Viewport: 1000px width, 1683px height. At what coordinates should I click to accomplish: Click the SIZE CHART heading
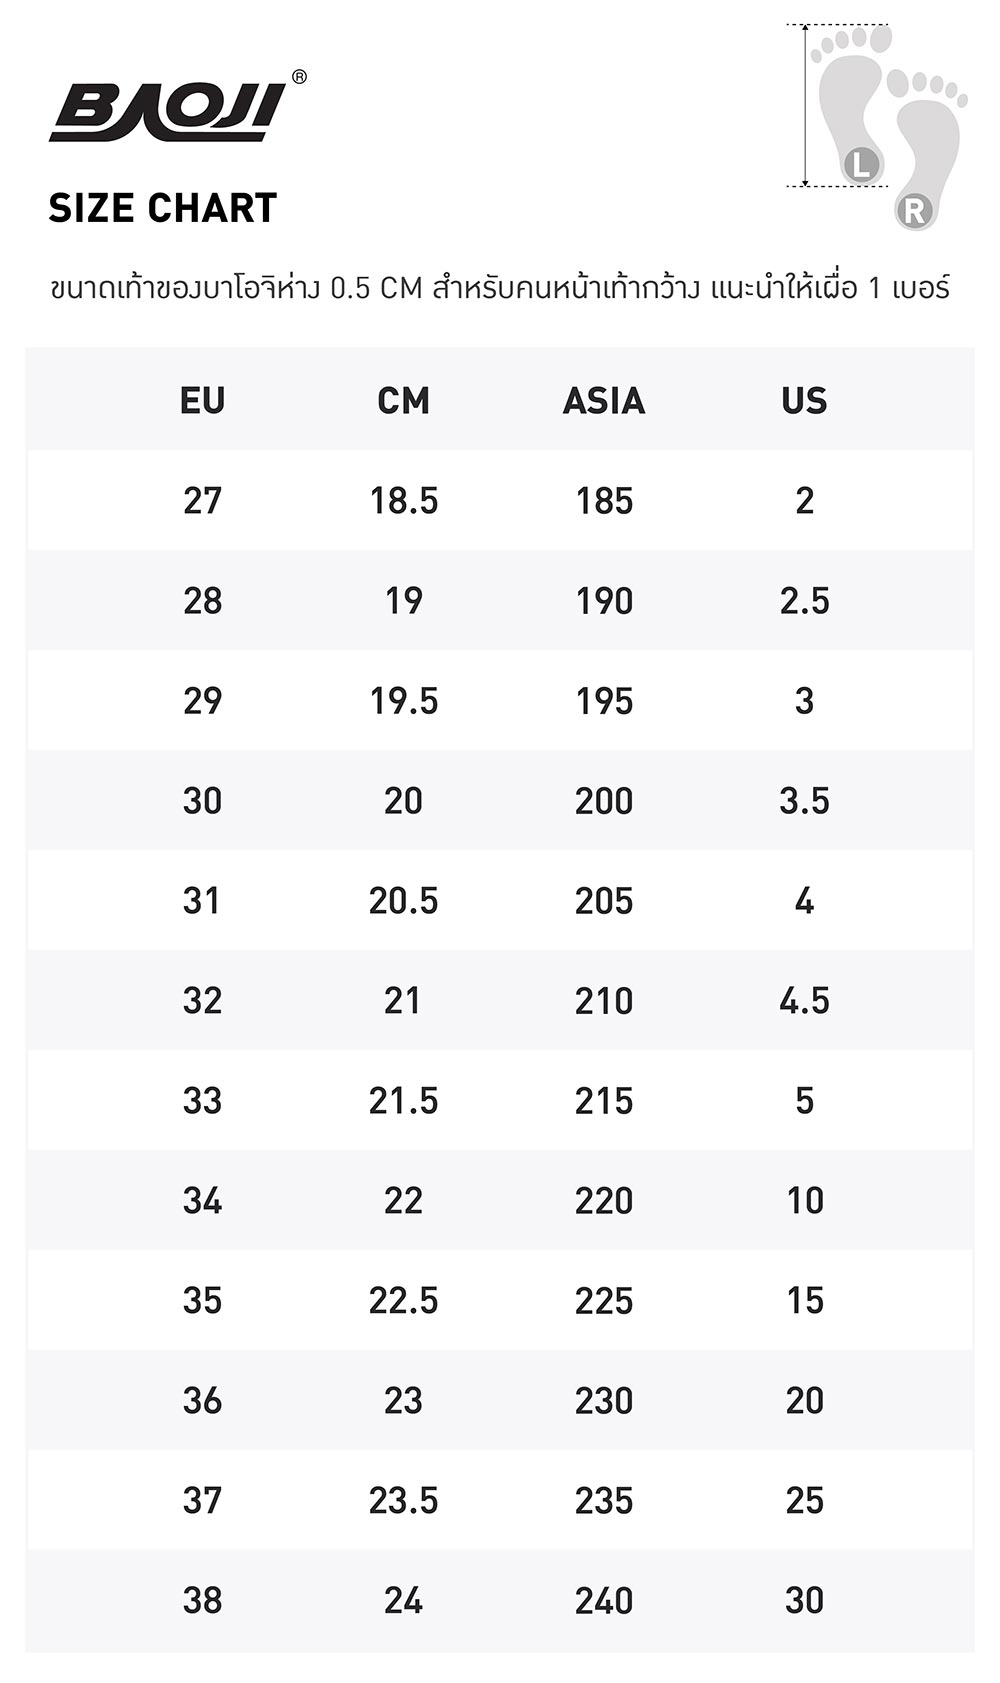163,208
